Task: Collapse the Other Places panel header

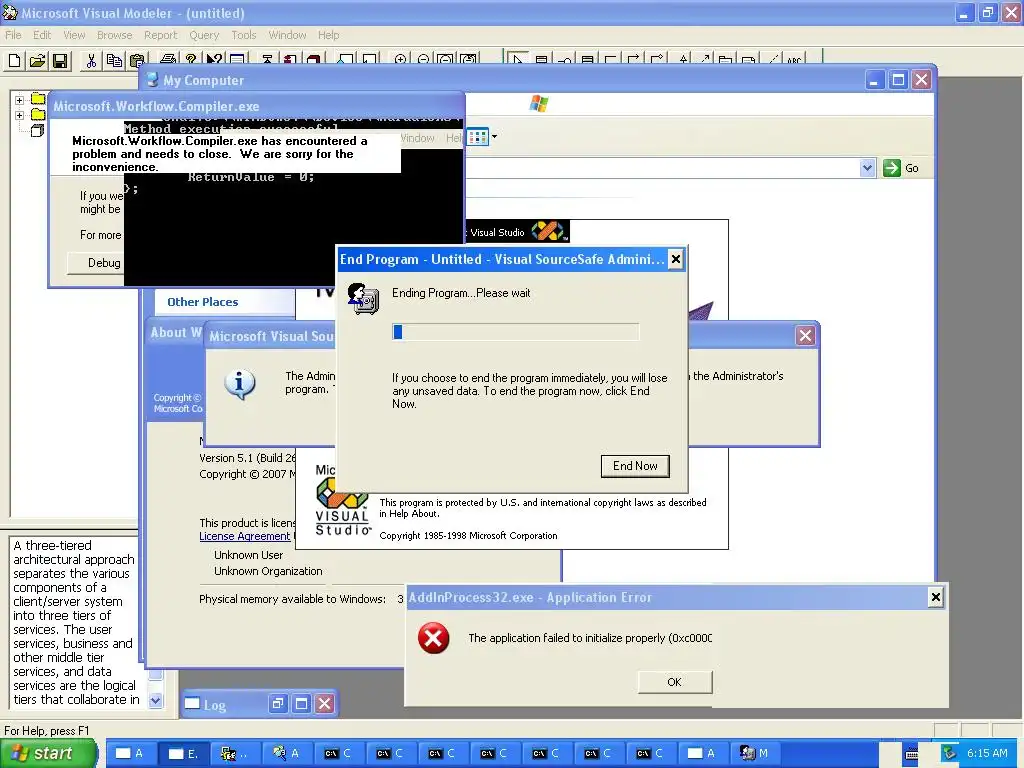Action: click(x=225, y=302)
